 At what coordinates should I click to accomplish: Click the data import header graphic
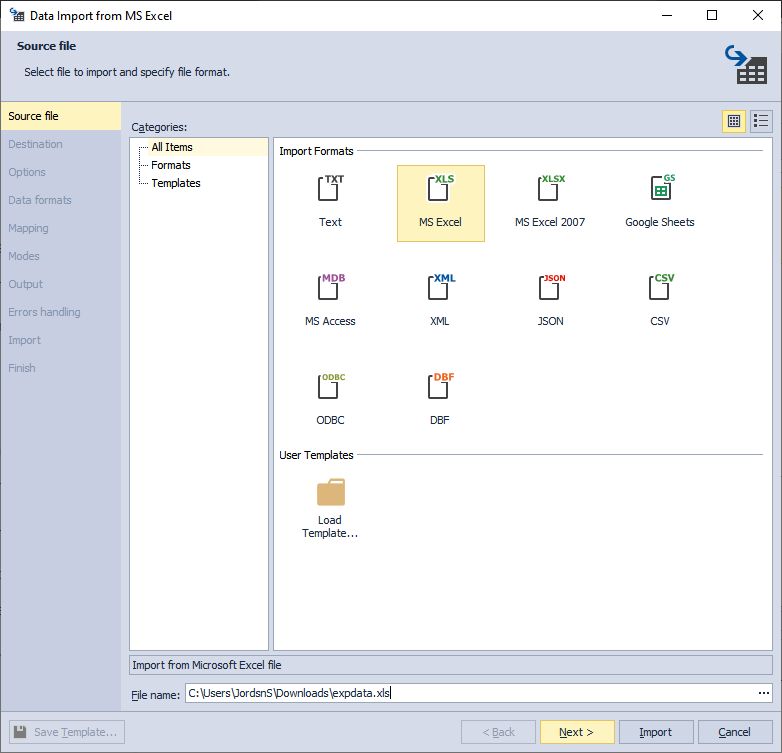point(746,64)
